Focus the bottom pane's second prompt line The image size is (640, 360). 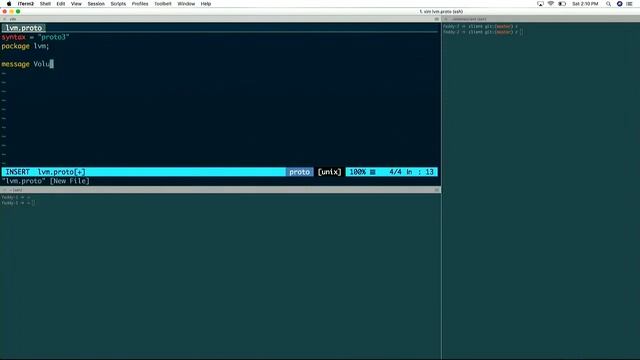18,203
